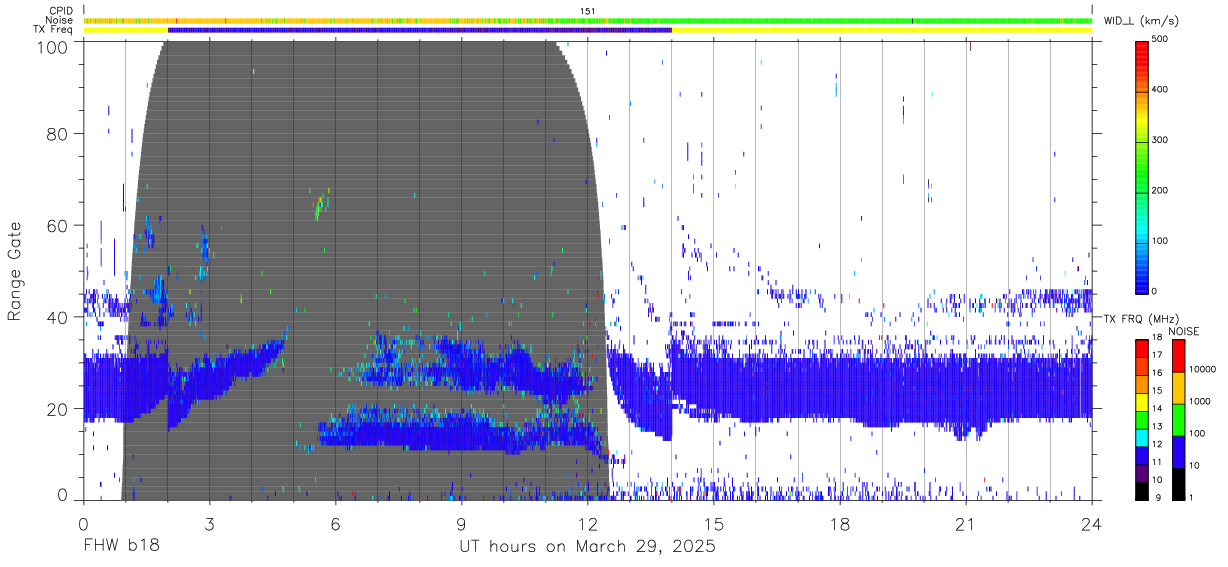Click range gate 40 tick on y-axis
1228x567 pixels.
pos(58,316)
